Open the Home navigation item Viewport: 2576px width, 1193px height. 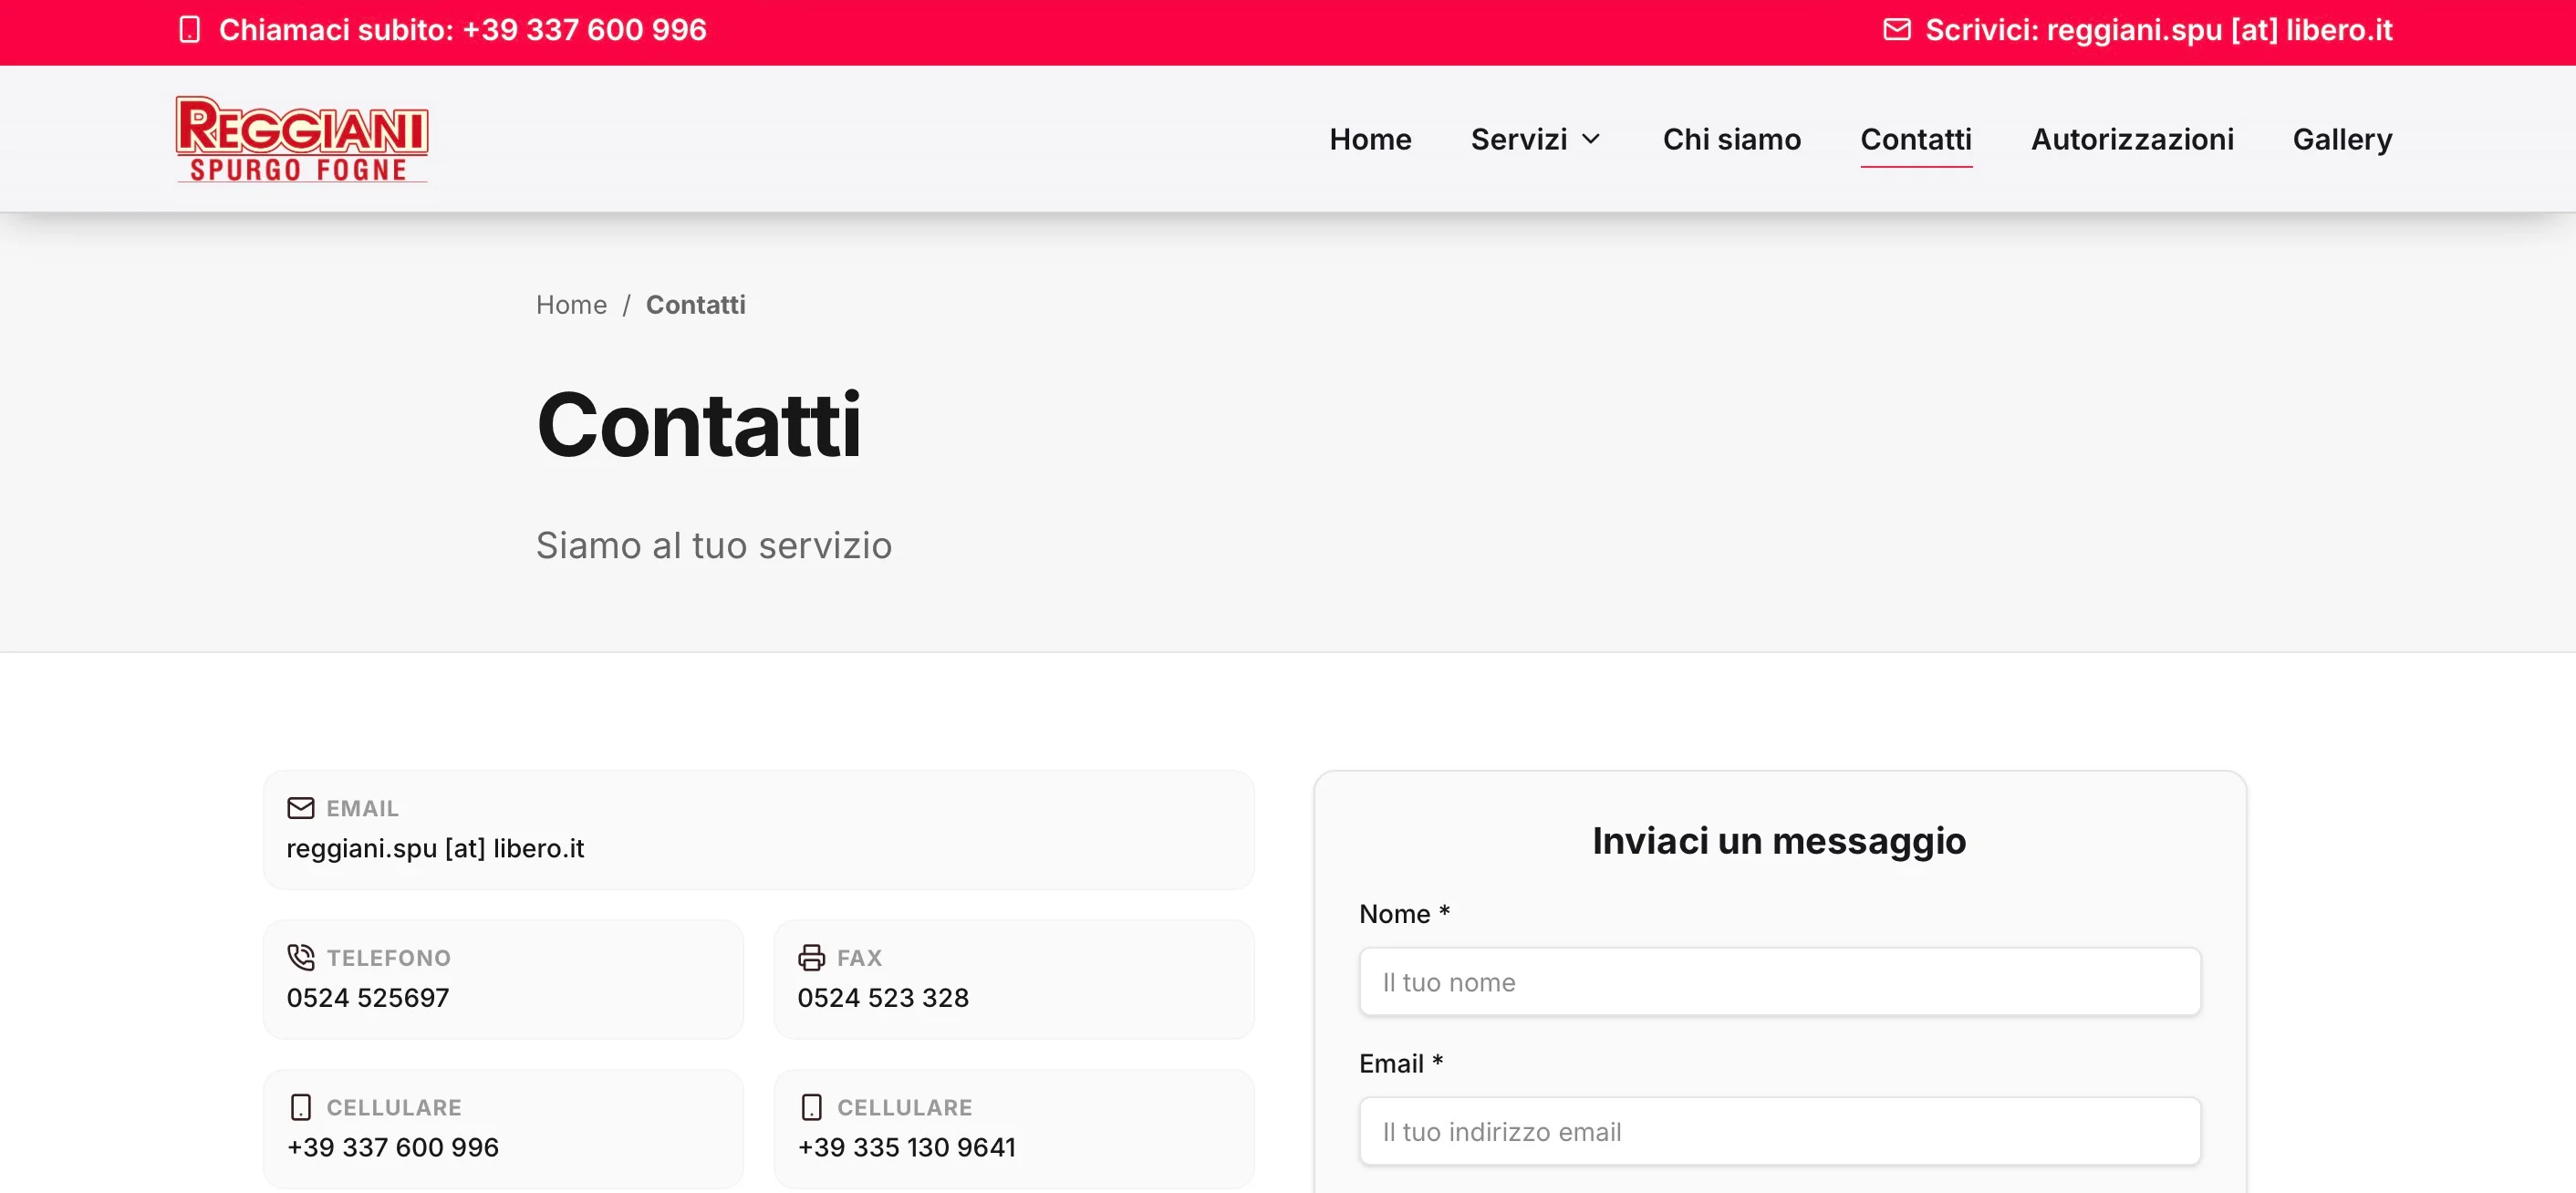(x=1370, y=139)
